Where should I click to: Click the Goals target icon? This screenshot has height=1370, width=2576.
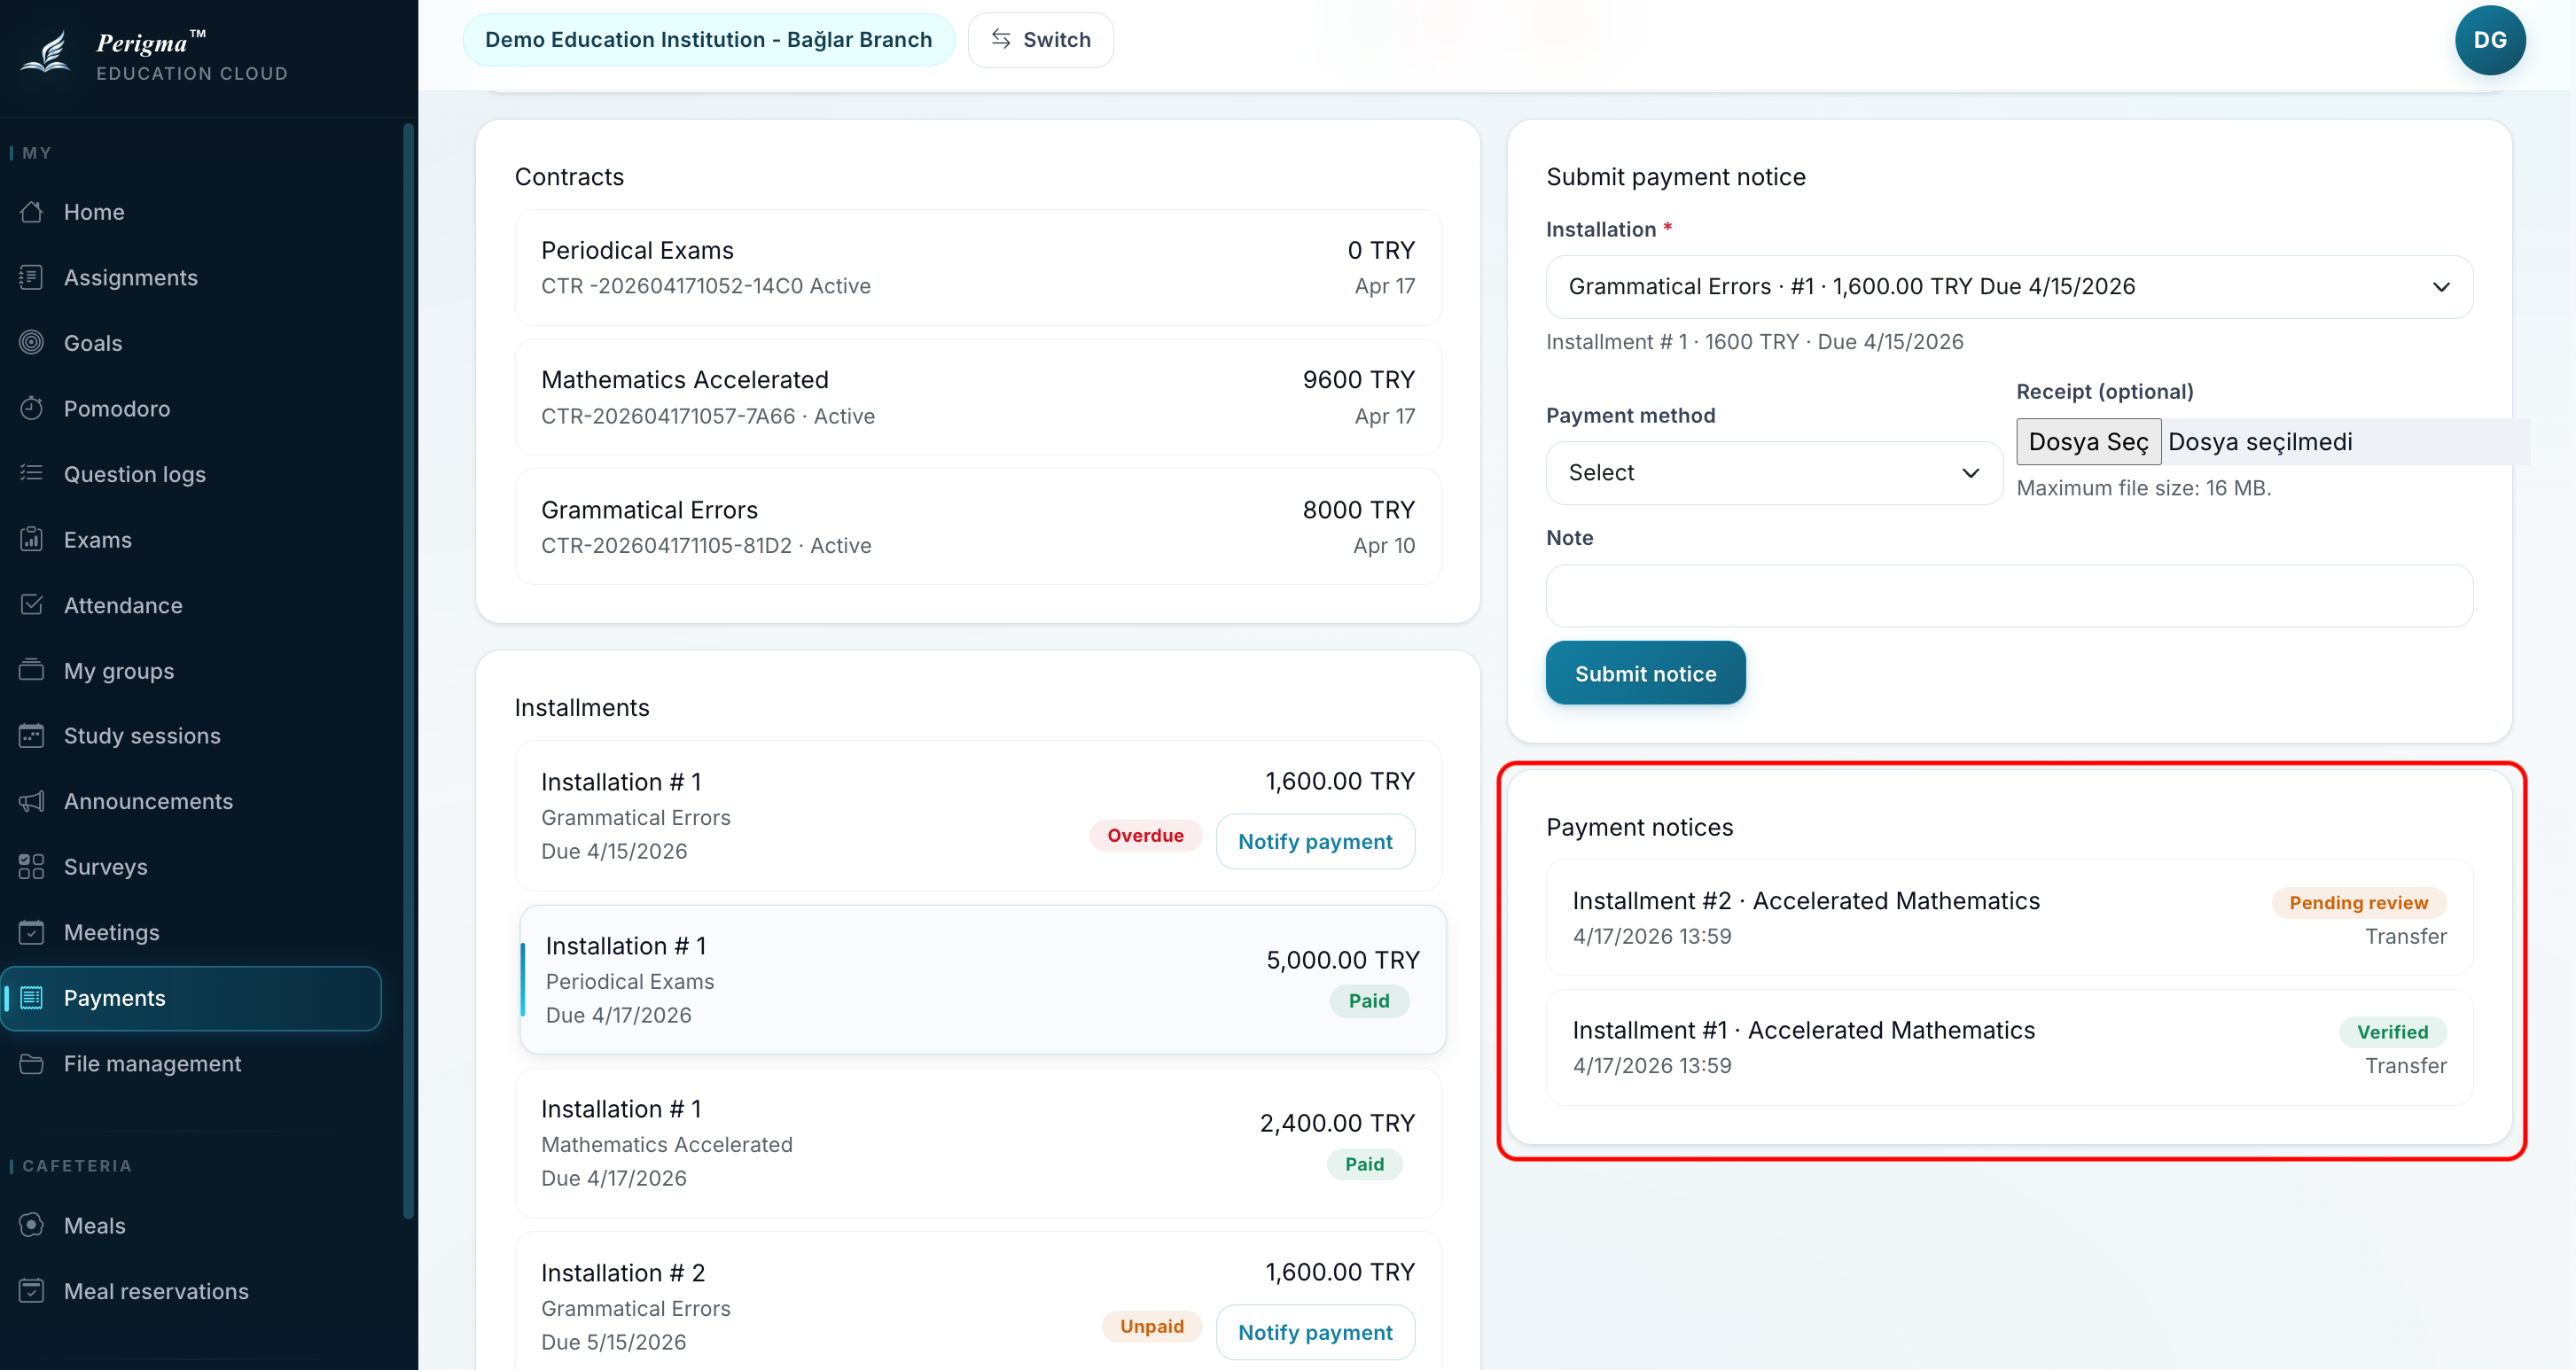32,343
